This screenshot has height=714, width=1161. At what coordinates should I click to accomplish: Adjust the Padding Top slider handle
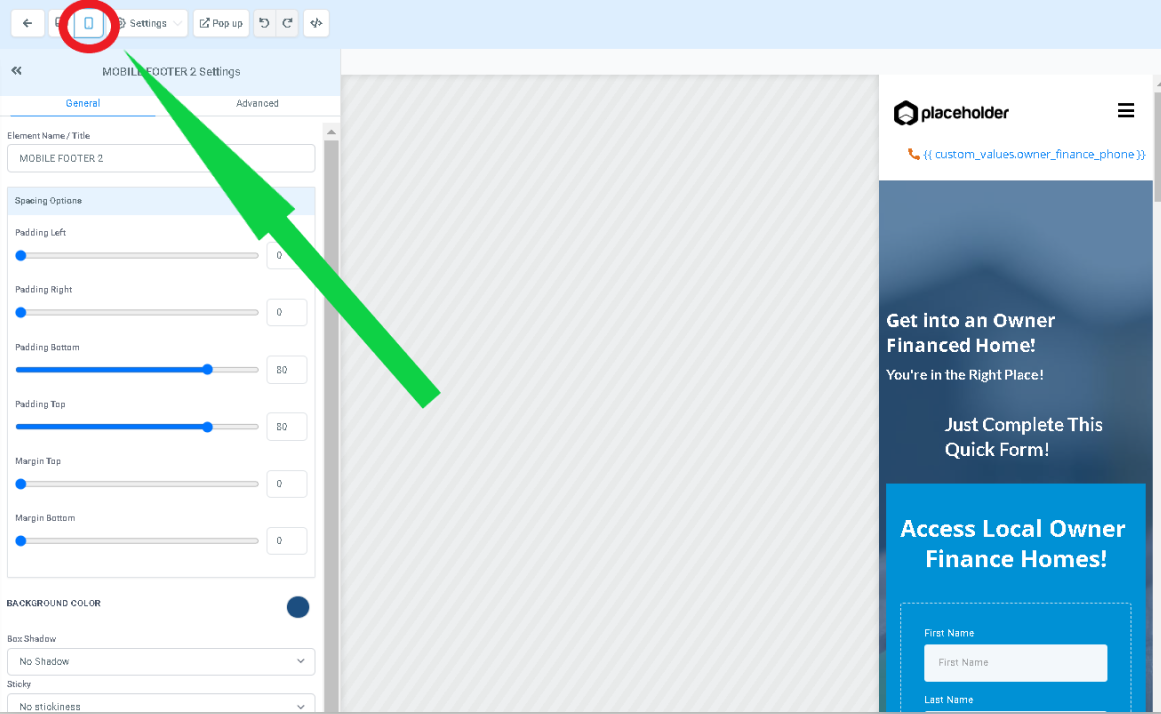coord(208,427)
